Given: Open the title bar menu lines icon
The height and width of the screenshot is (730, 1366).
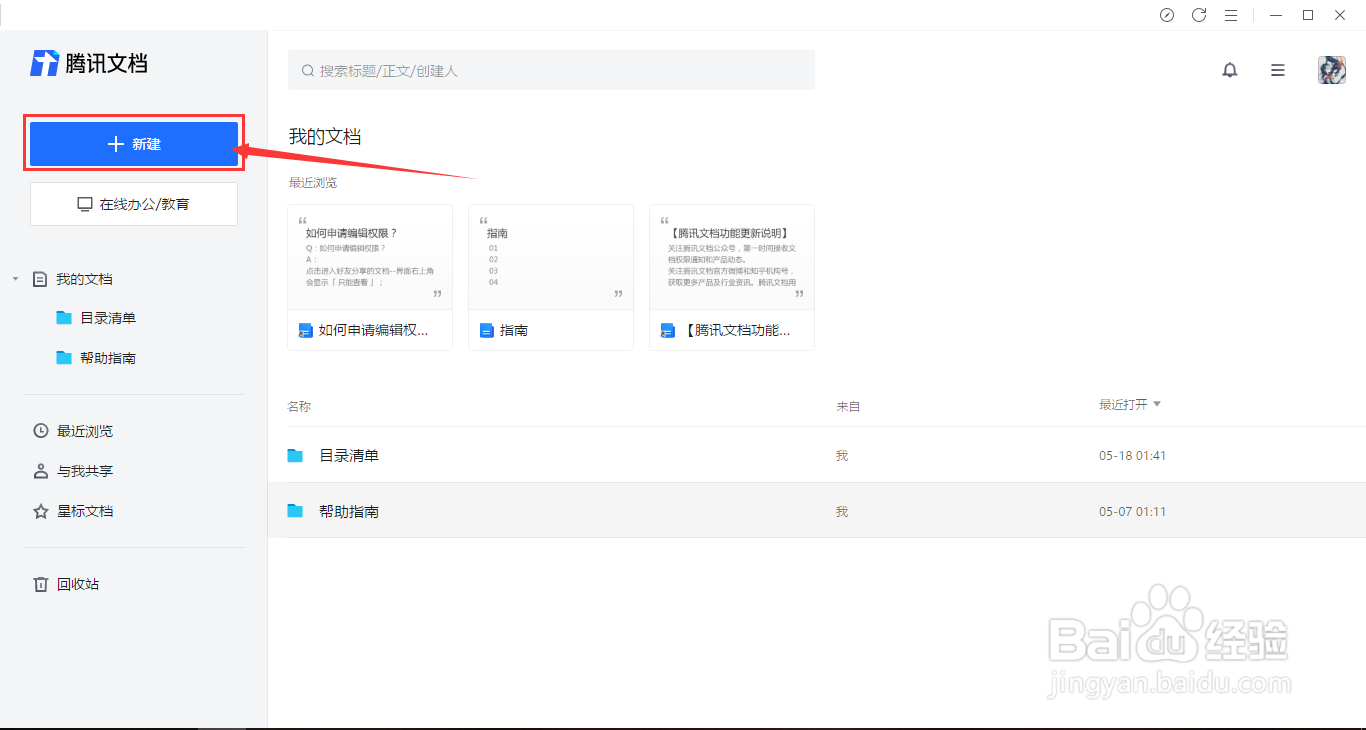Looking at the screenshot, I should tap(1231, 15).
